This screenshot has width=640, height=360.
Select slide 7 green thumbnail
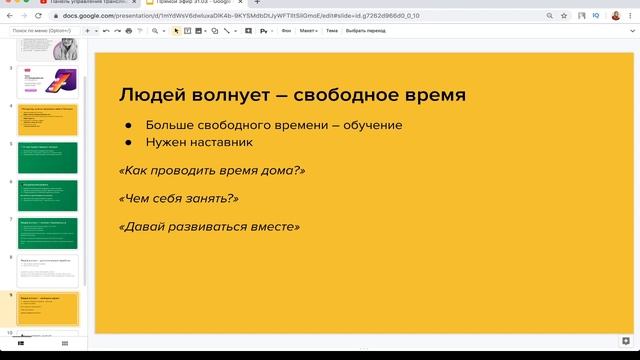[x=48, y=233]
